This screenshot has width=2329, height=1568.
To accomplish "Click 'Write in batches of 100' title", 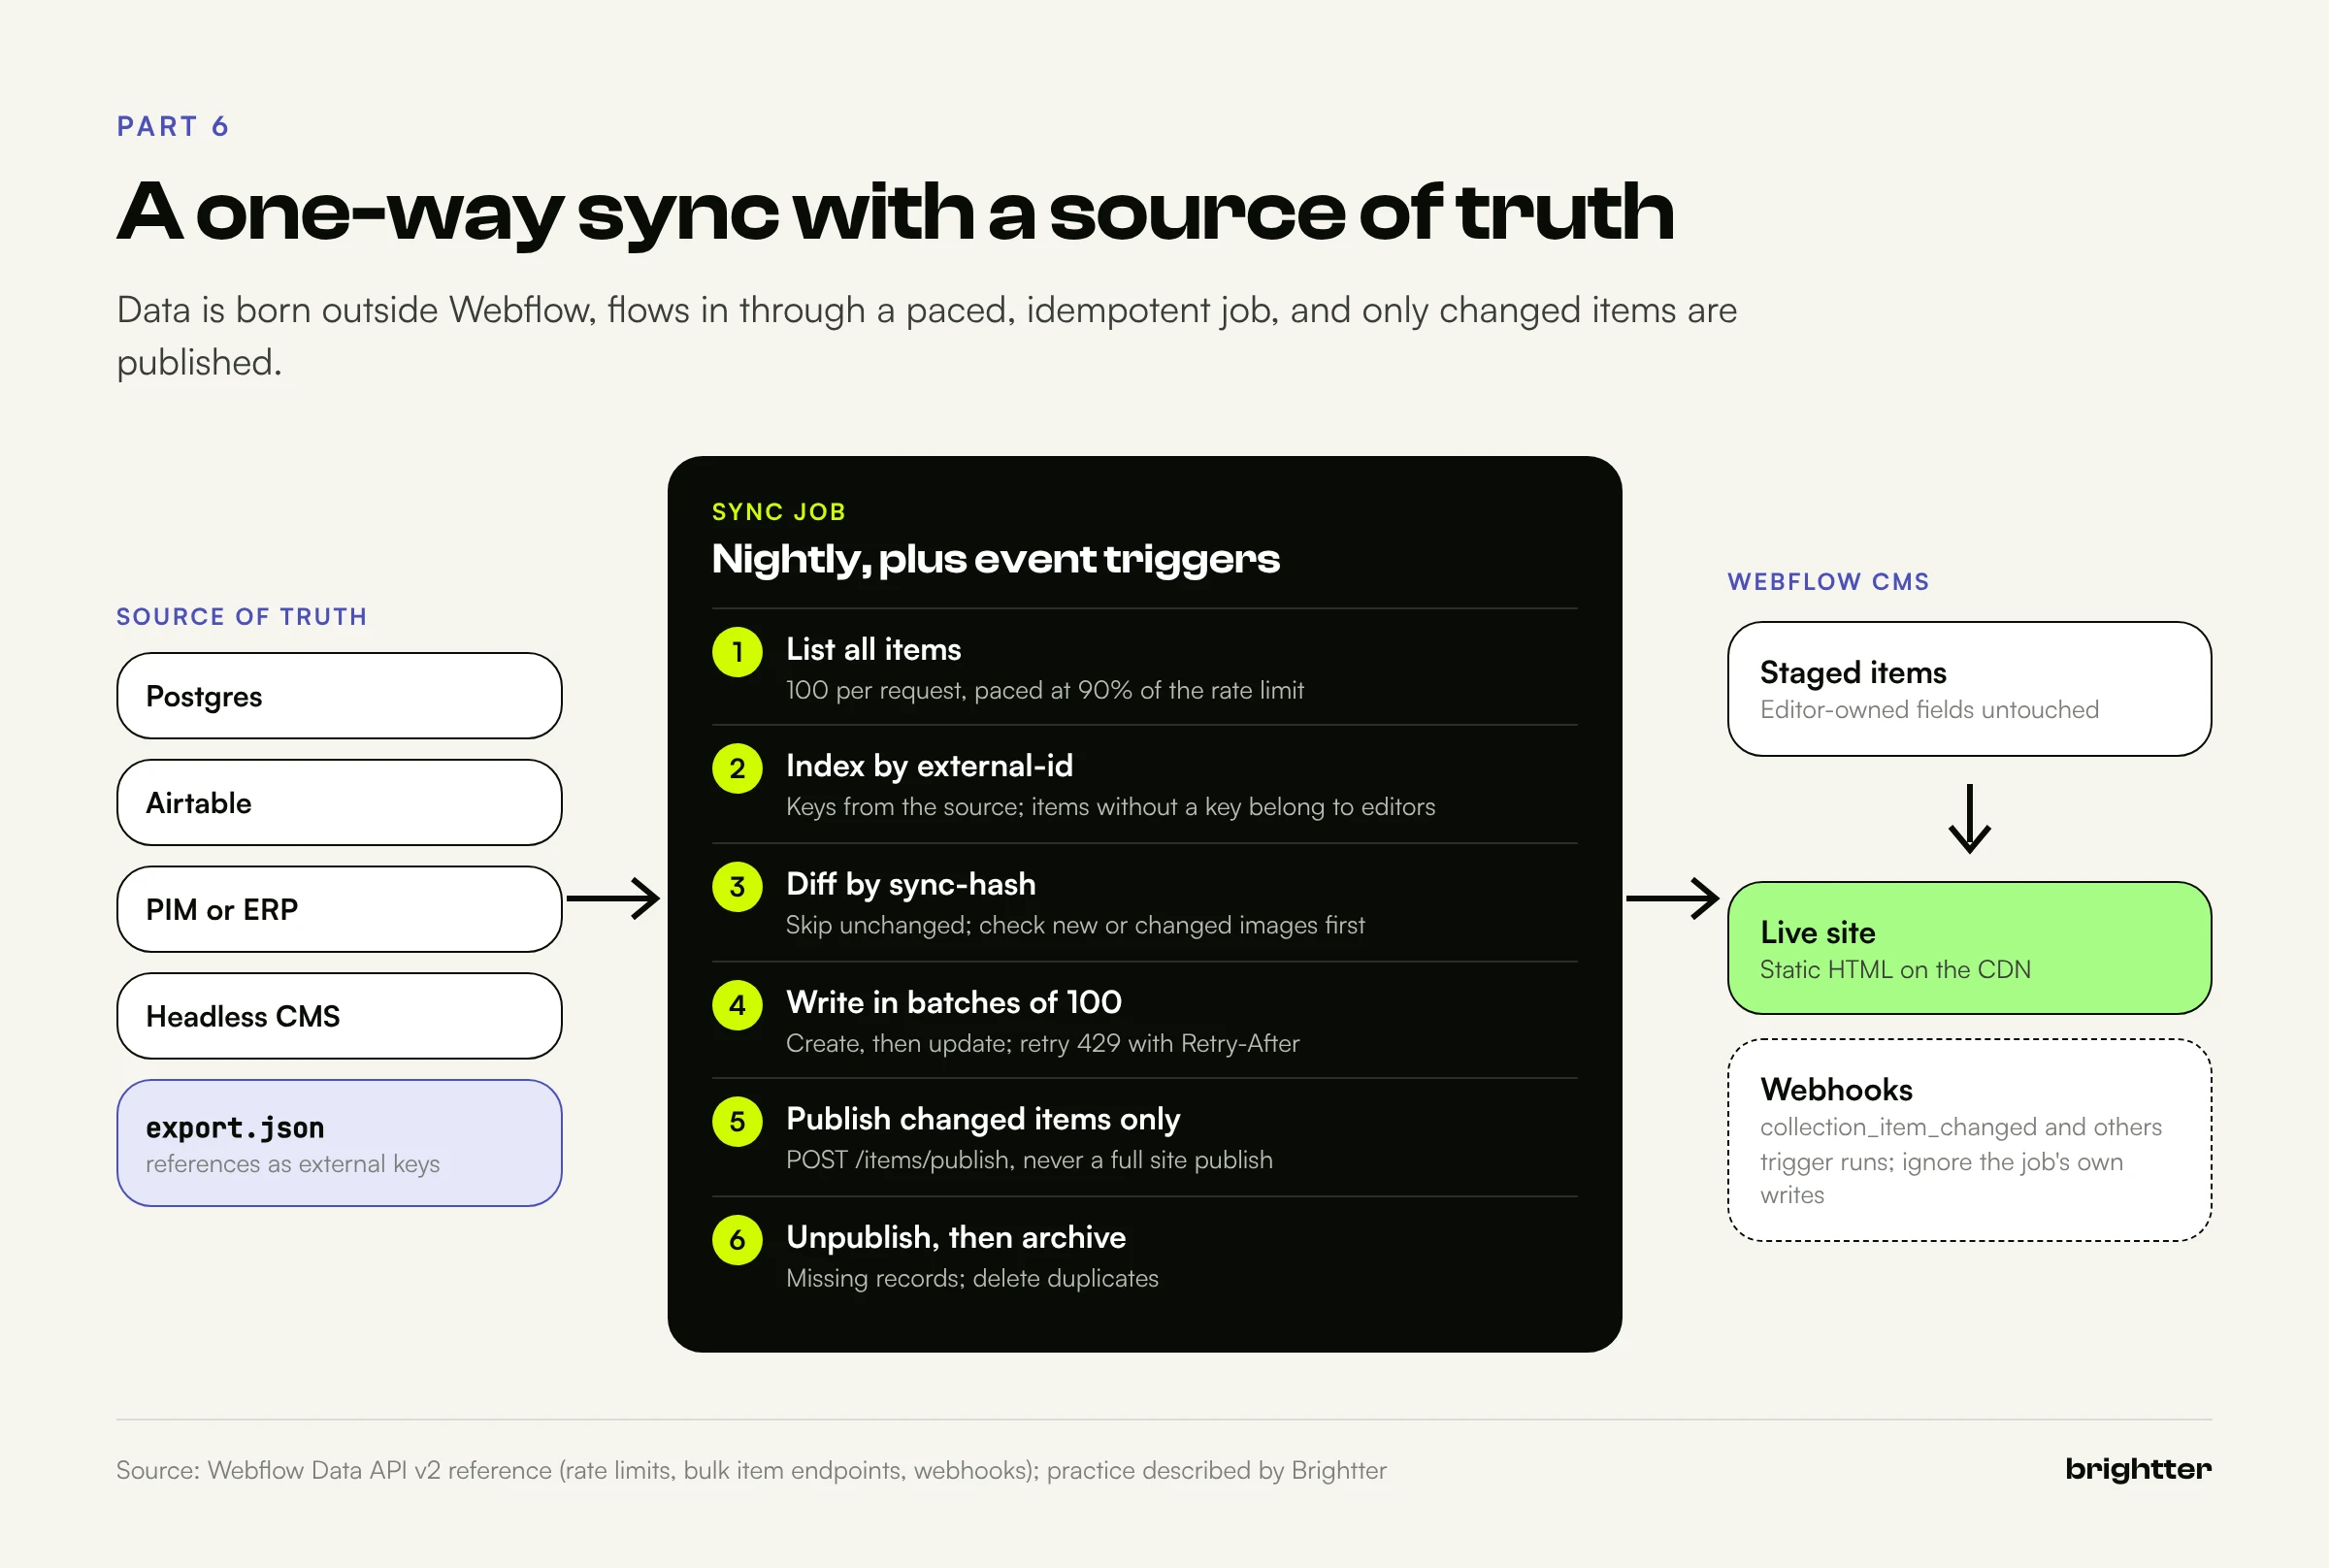I will coord(954,1002).
